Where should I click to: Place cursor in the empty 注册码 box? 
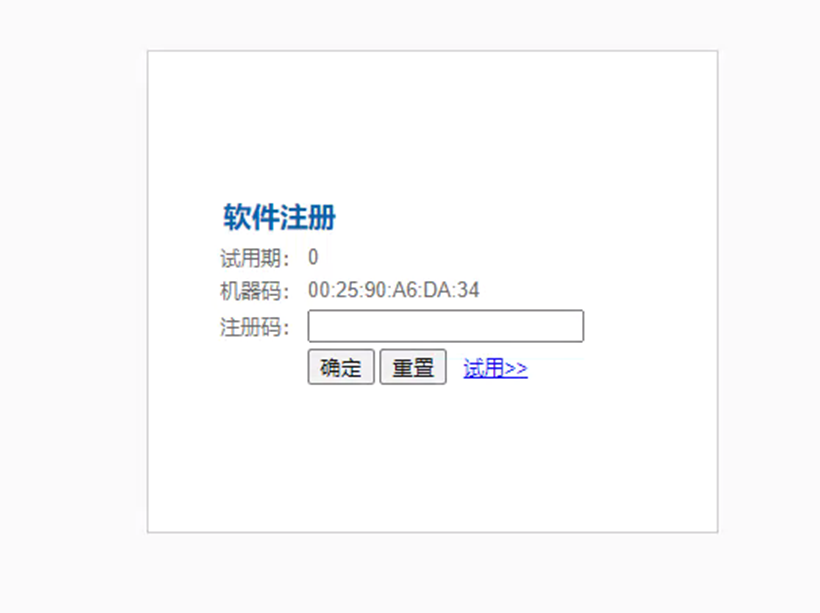click(446, 326)
